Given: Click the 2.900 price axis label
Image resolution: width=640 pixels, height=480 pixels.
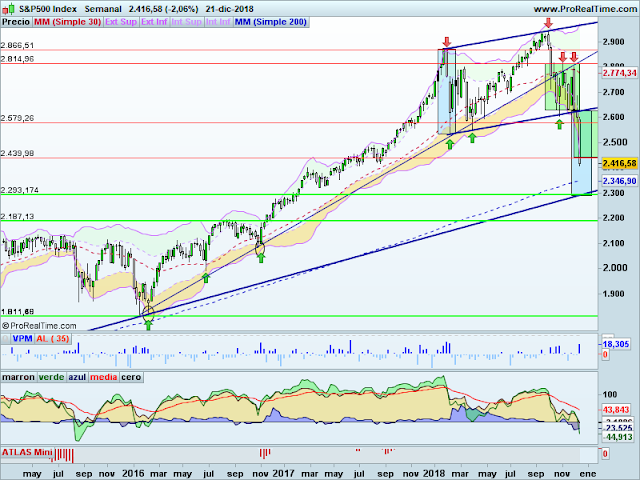Looking at the screenshot, I should 613,42.
